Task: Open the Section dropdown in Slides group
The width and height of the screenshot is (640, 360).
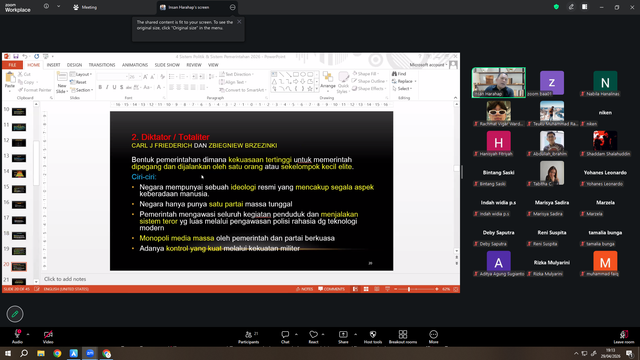Action: click(x=82, y=90)
